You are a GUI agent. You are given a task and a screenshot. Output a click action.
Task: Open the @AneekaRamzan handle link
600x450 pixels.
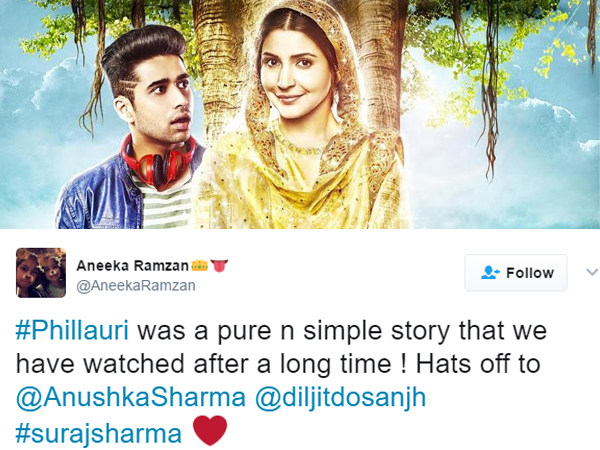(136, 285)
